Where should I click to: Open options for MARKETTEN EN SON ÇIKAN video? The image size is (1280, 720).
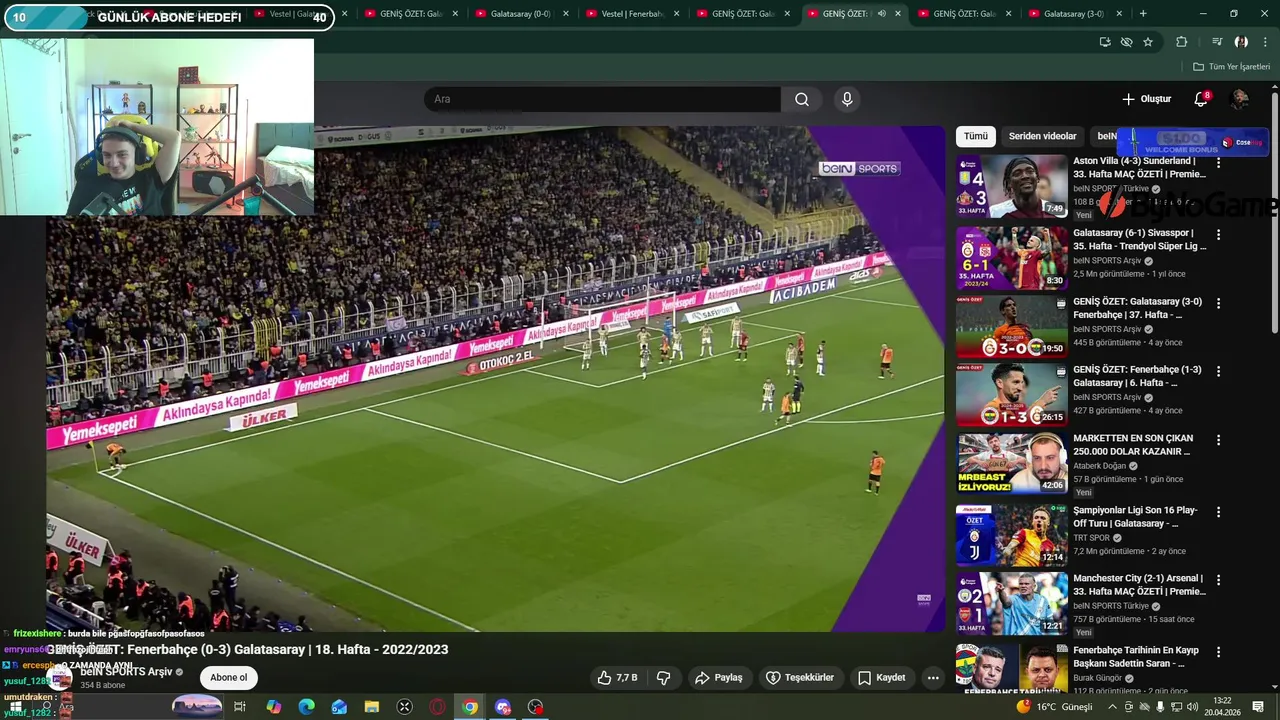[1218, 440]
